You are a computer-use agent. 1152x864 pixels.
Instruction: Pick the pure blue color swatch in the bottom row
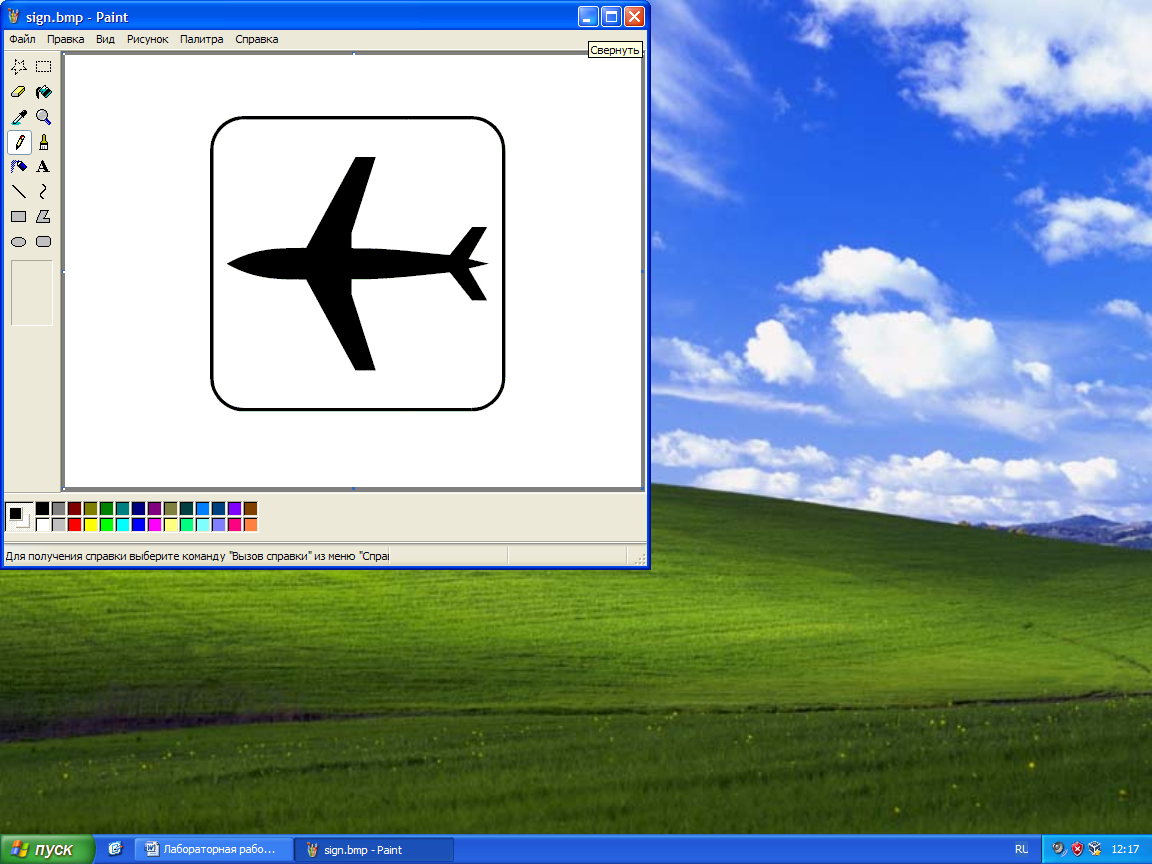click(x=138, y=525)
